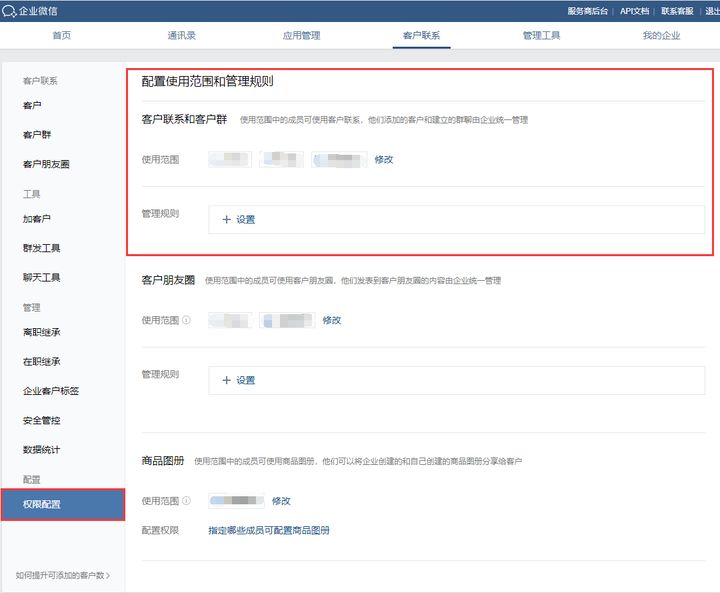Switch to the 首页 tab
This screenshot has height=593, width=720.
[61, 35]
